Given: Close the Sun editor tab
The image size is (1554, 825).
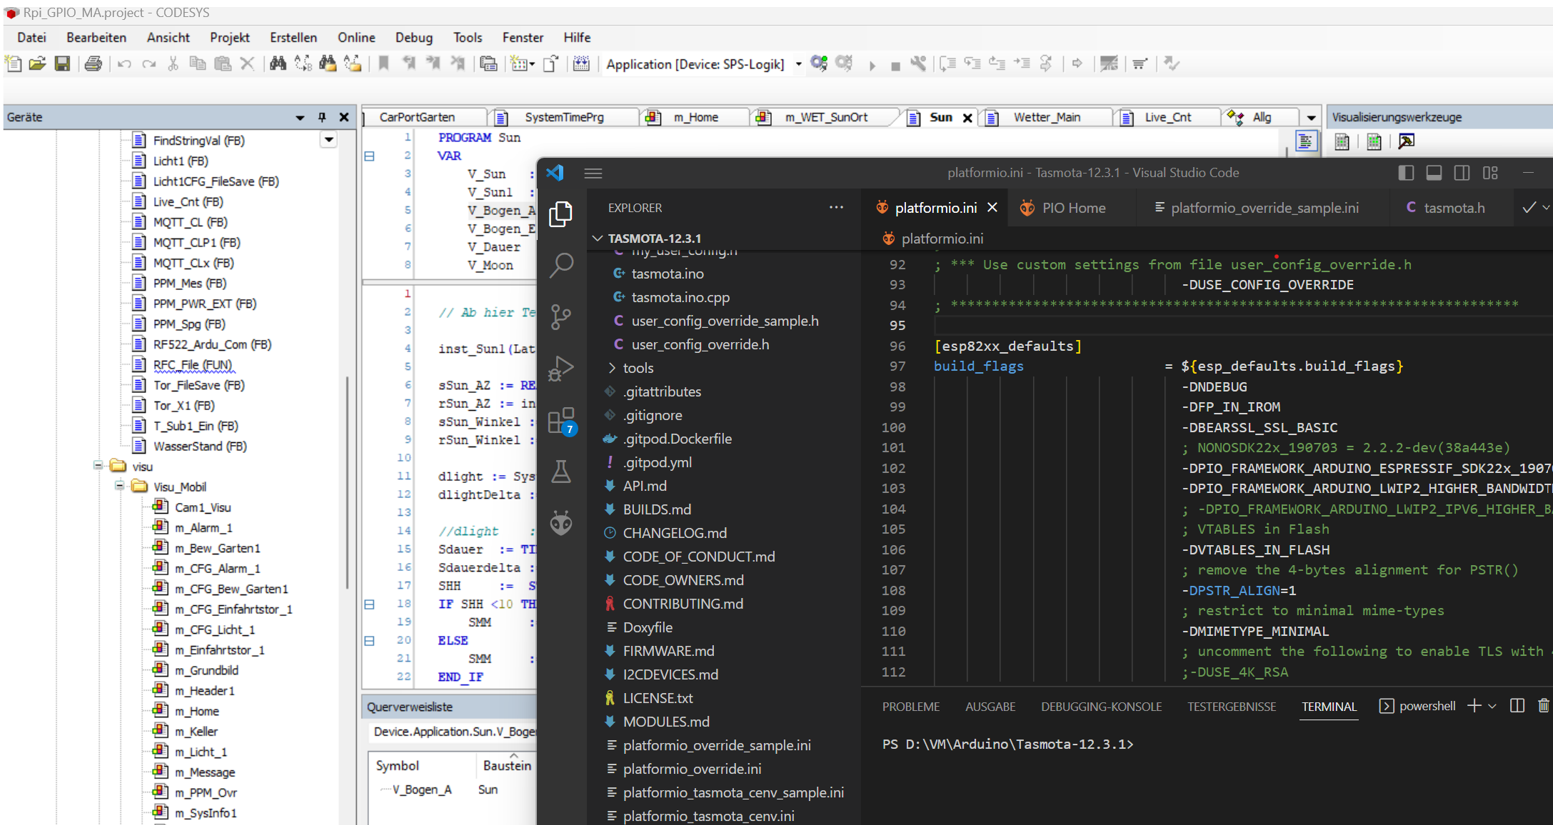Looking at the screenshot, I should (967, 118).
